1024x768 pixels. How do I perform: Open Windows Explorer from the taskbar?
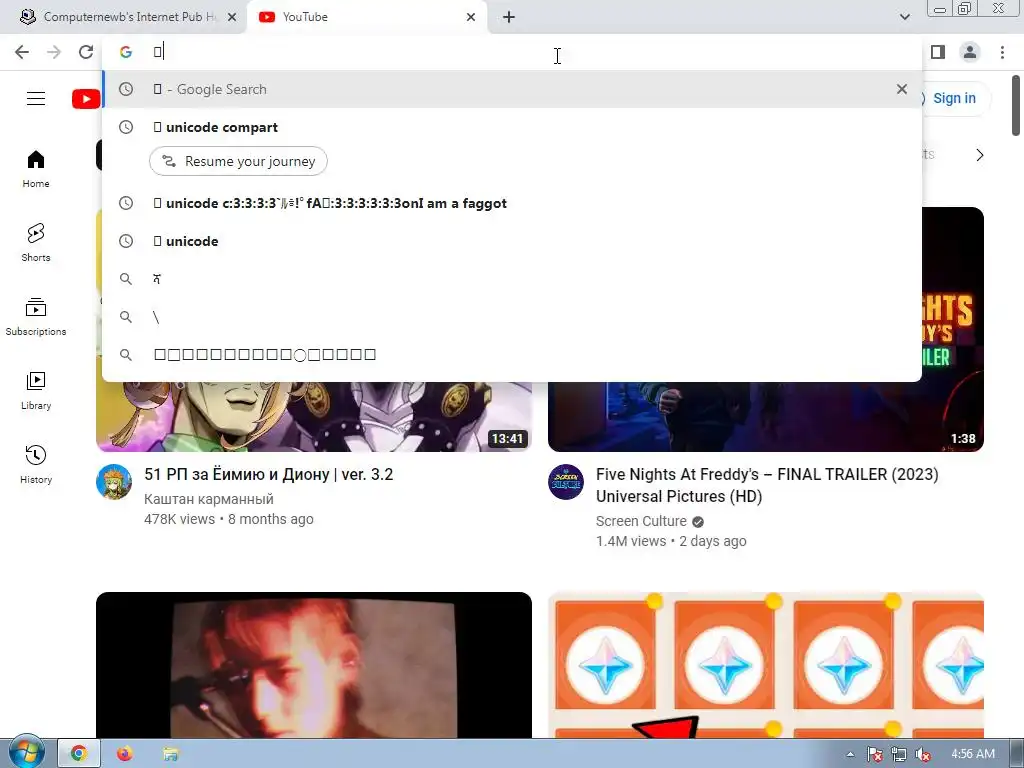170,754
